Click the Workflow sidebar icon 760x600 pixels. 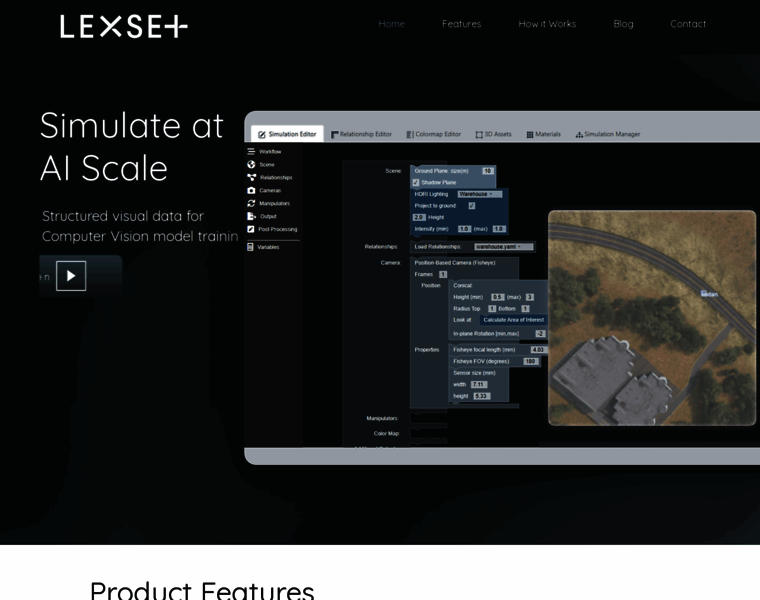[x=251, y=151]
